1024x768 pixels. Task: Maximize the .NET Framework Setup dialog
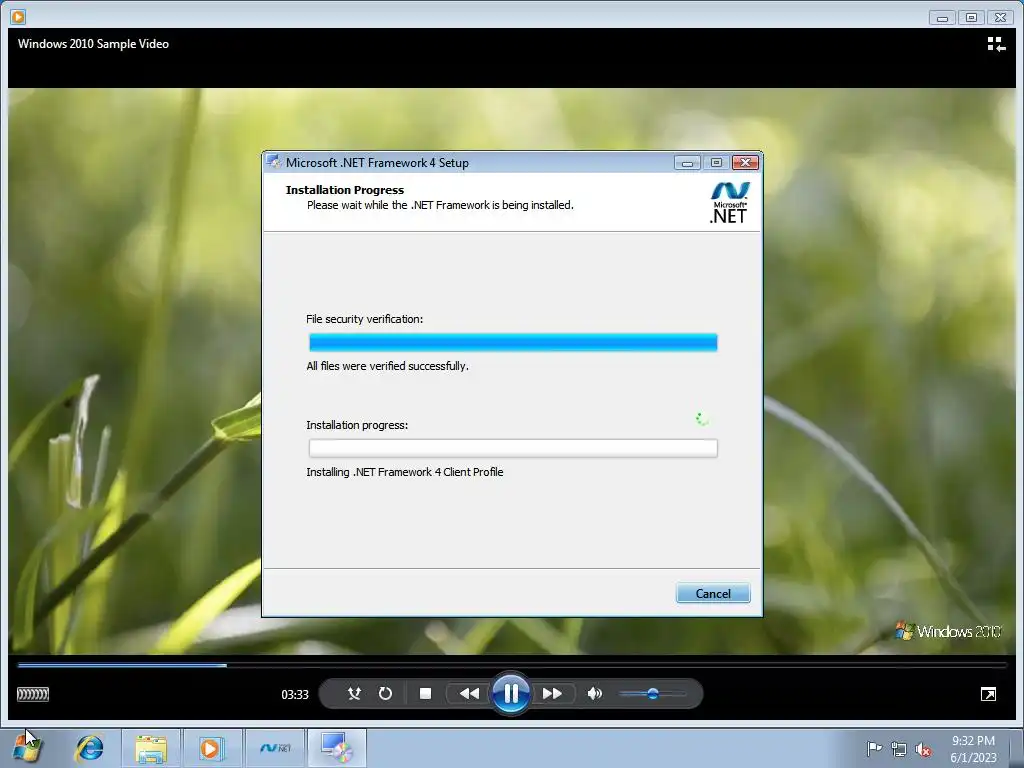(716, 163)
